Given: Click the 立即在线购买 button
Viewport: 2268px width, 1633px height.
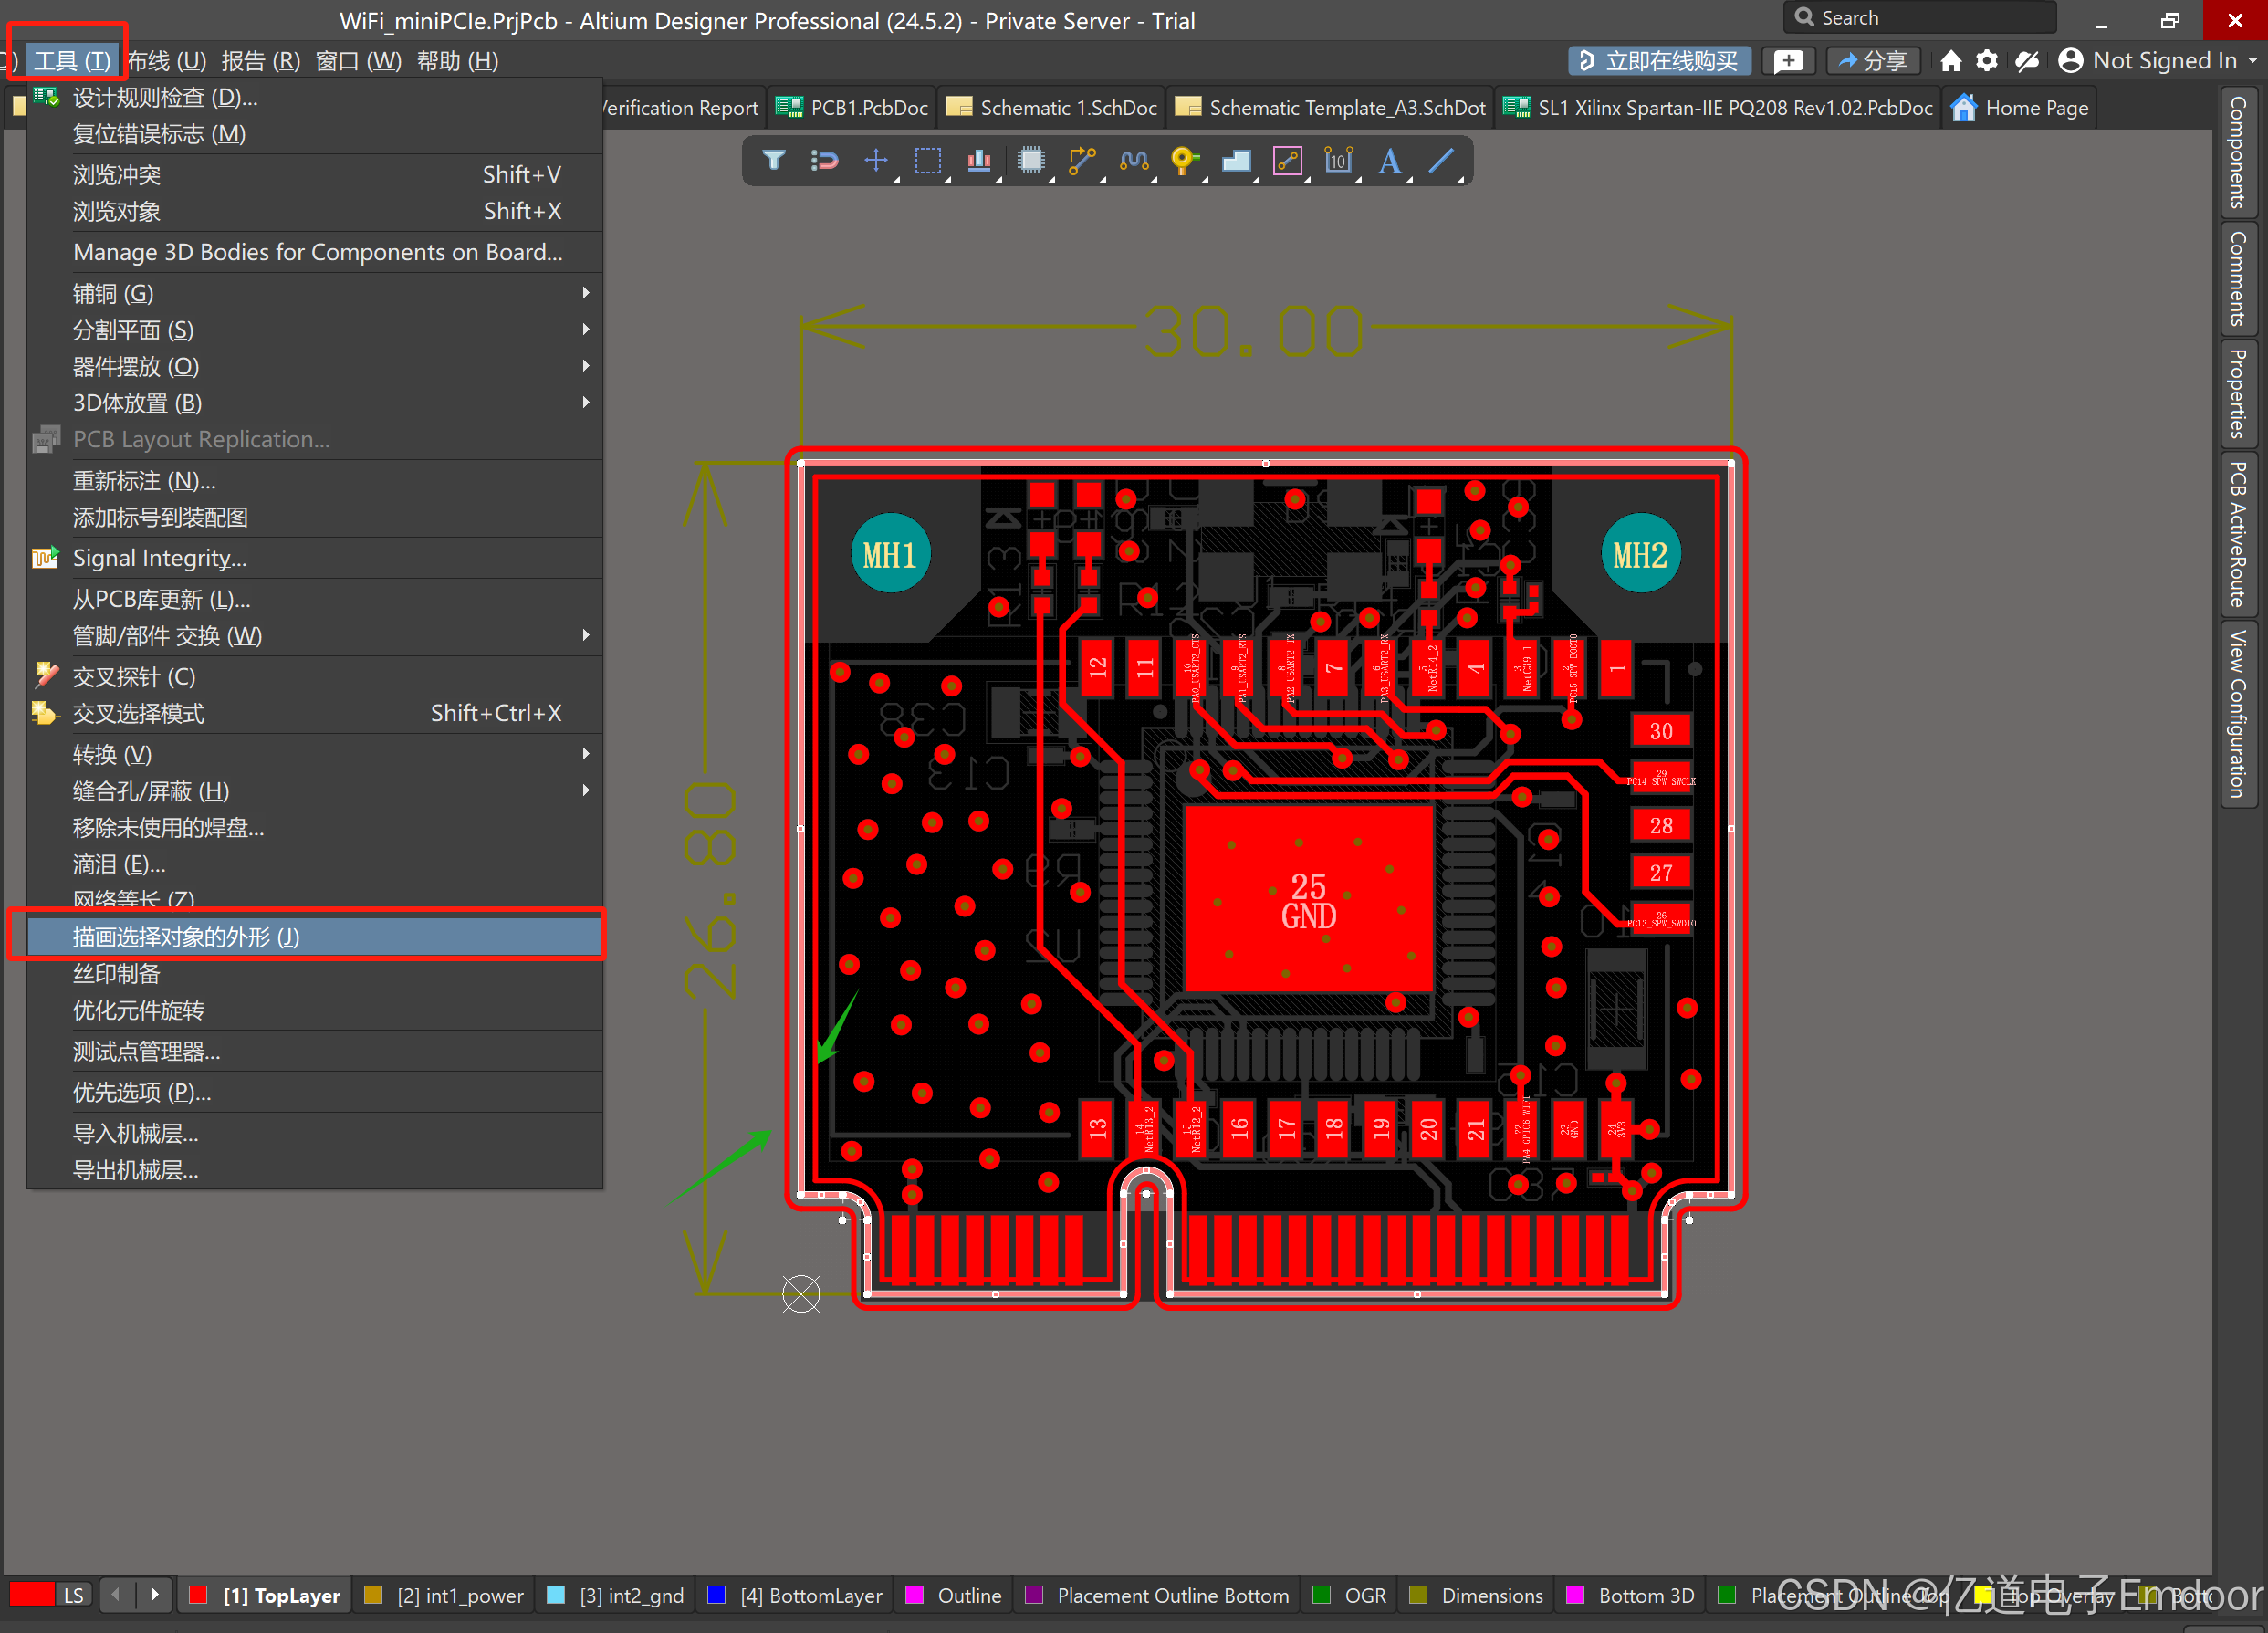Looking at the screenshot, I should pyautogui.click(x=1660, y=61).
